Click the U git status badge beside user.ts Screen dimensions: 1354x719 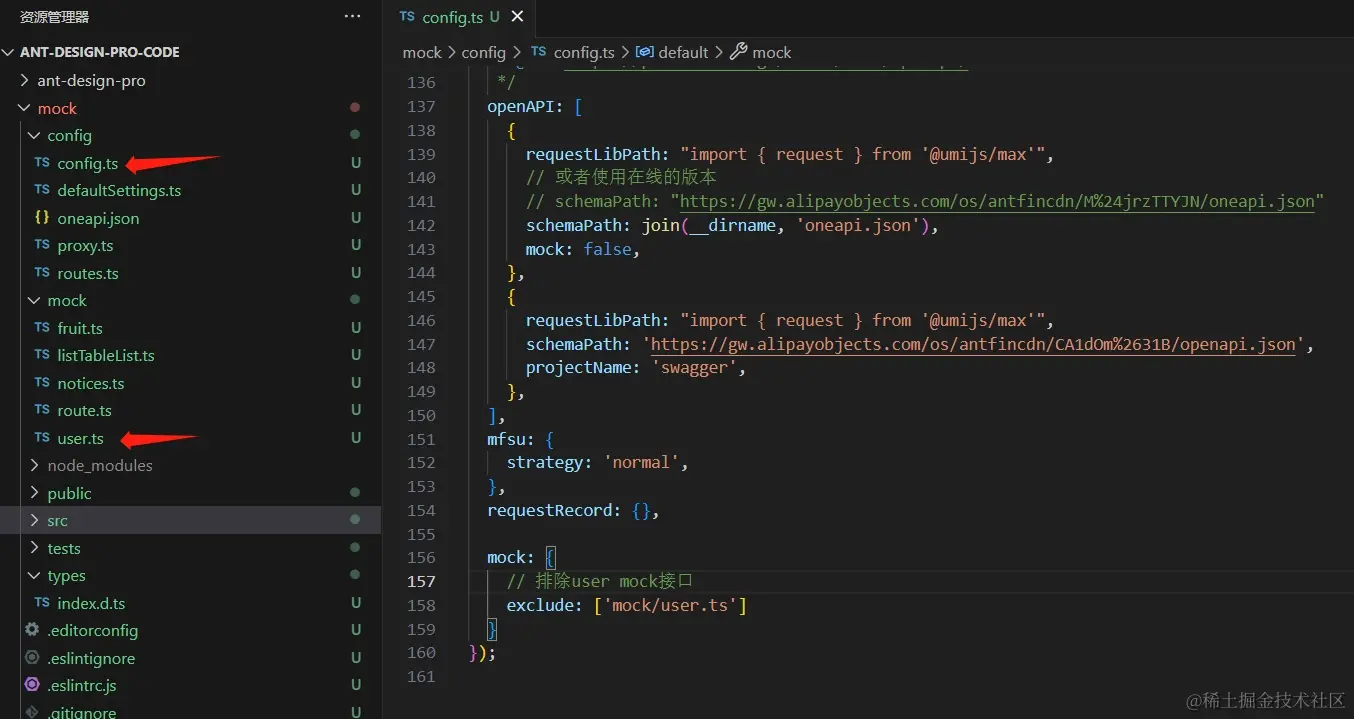click(355, 438)
